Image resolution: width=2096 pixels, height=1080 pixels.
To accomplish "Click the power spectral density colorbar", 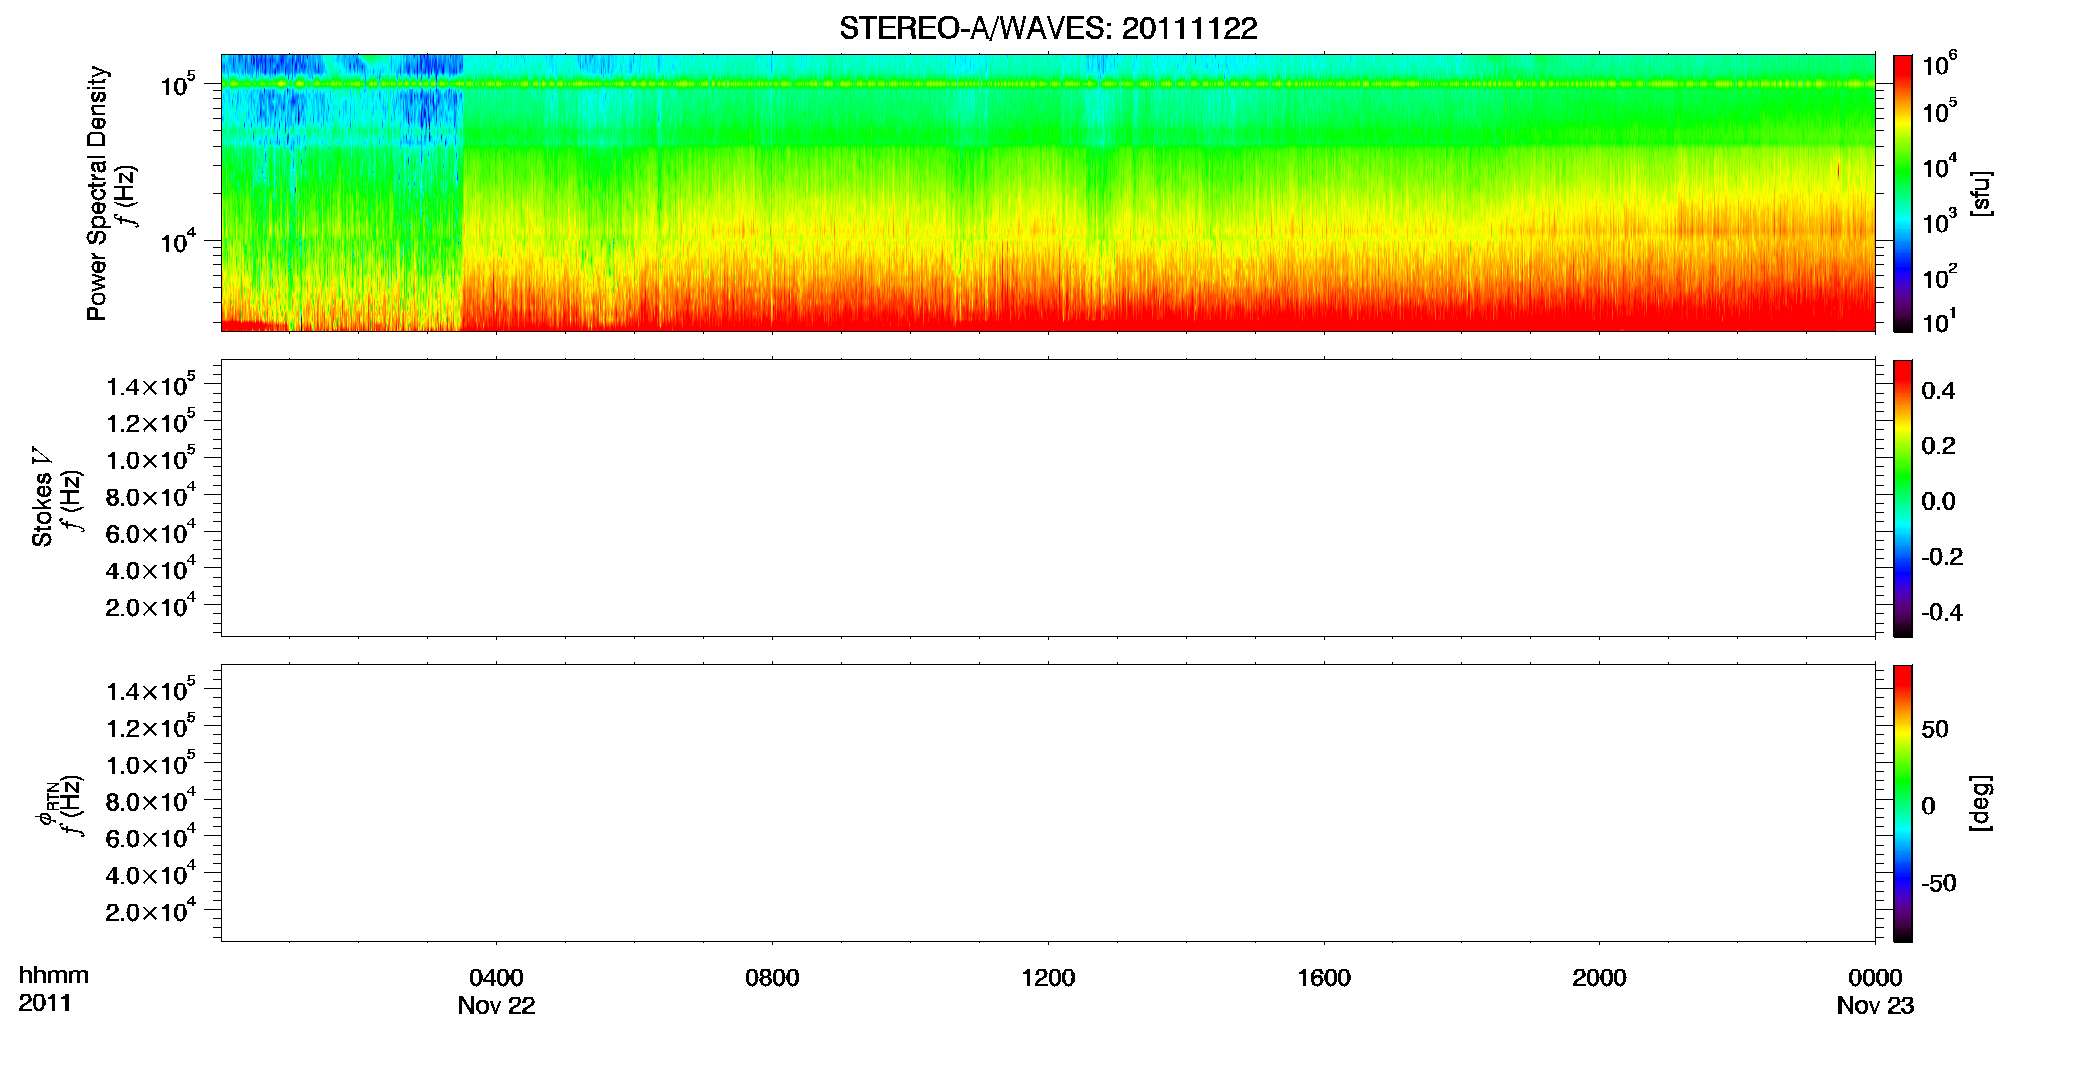I will point(1903,193).
